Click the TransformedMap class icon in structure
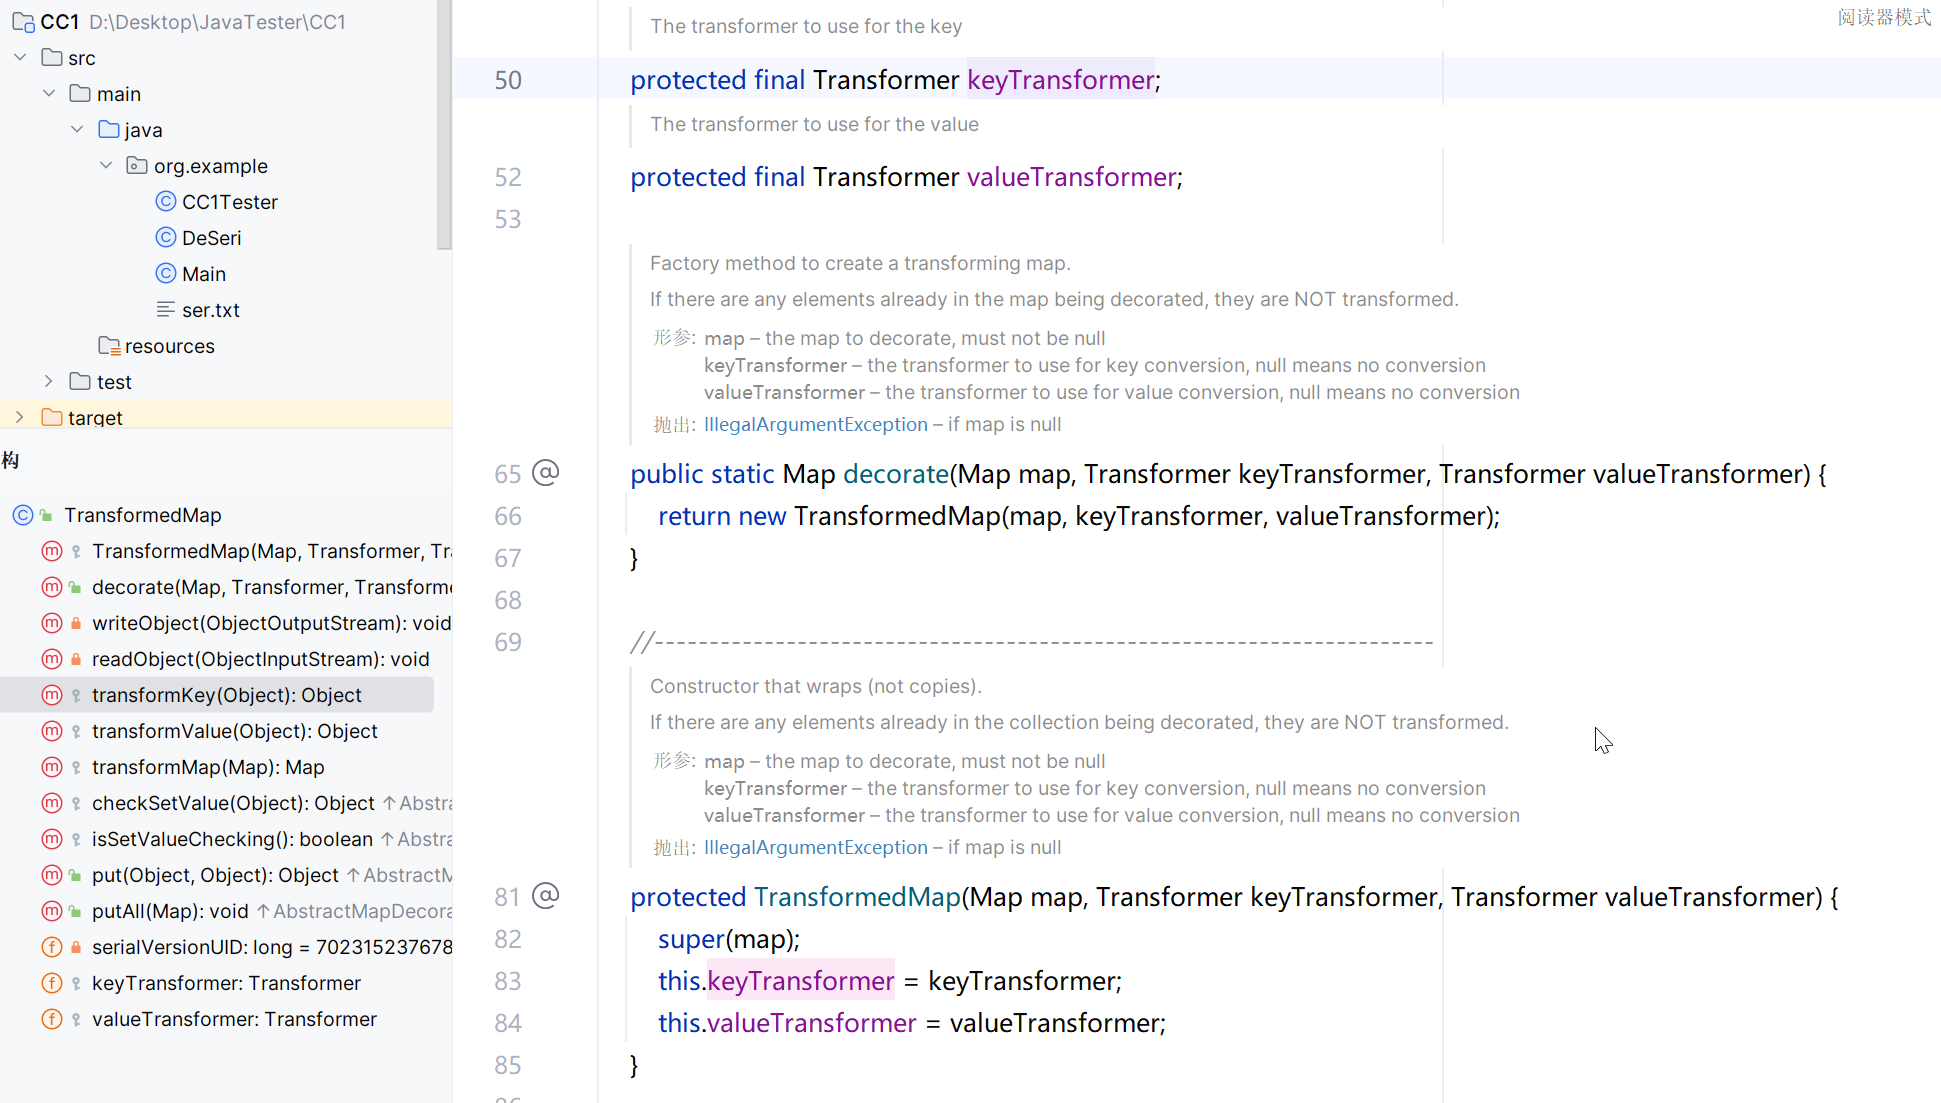 pos(23,515)
